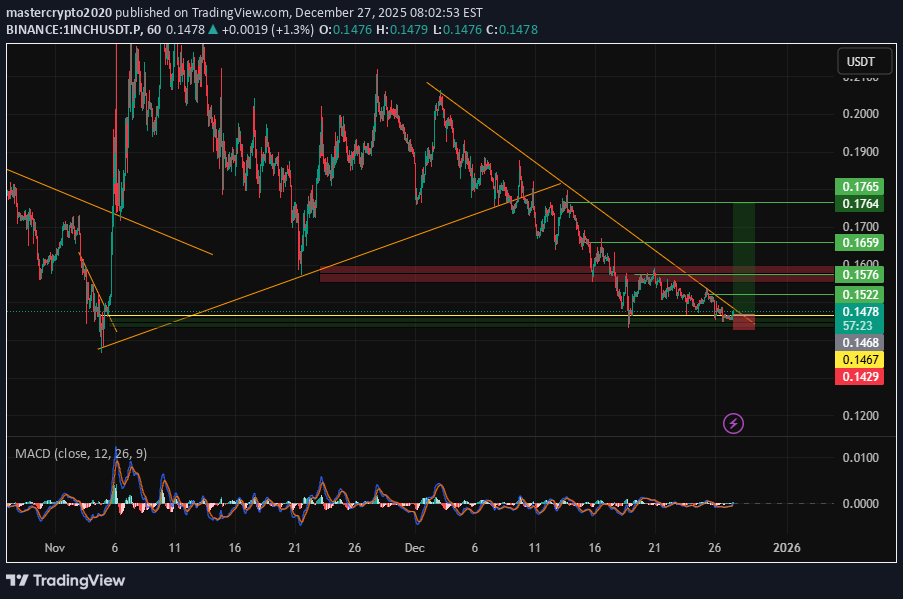Viewport: 903px width, 599px height.
Task: Click the gray 0.1468 price label
Action: coord(860,342)
